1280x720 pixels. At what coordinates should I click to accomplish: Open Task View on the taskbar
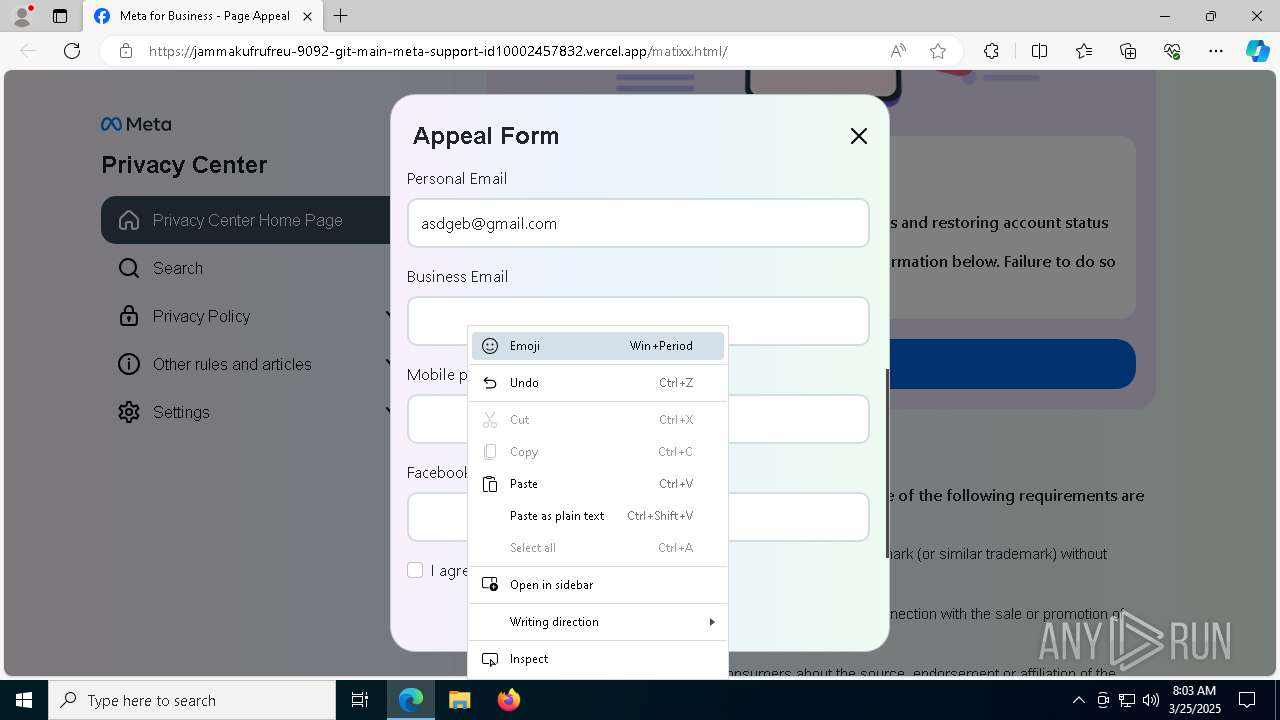360,700
